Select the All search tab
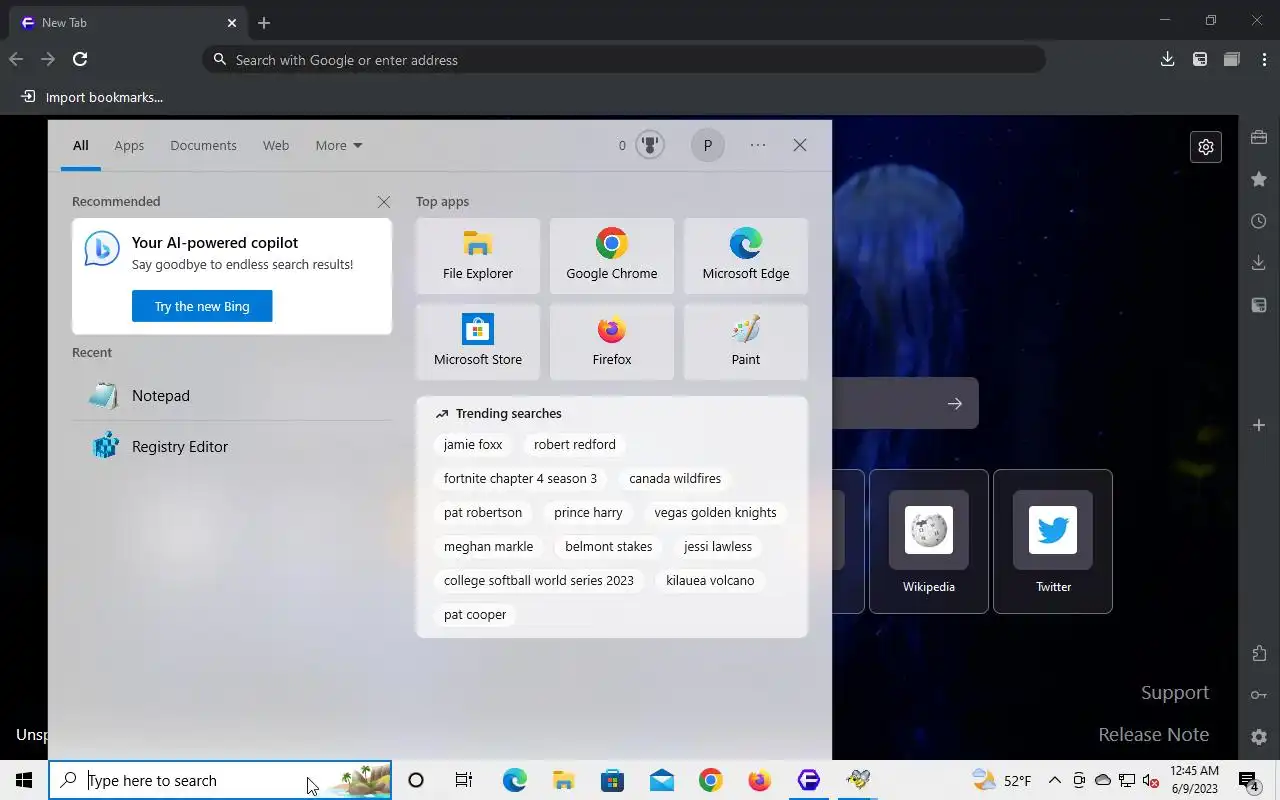Viewport: 1280px width, 800px height. point(81,145)
